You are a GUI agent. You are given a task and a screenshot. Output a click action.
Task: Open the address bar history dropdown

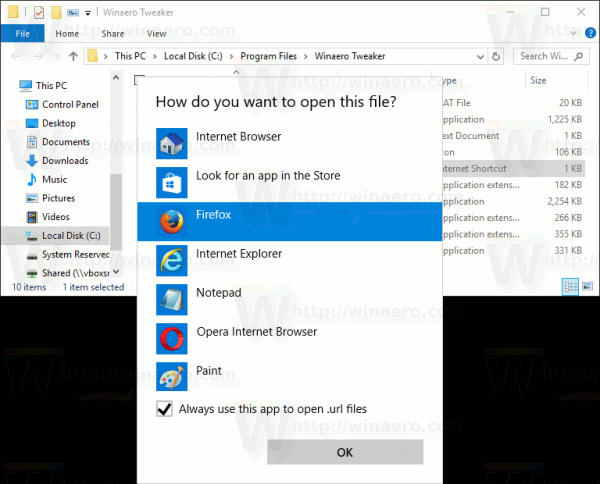(480, 57)
